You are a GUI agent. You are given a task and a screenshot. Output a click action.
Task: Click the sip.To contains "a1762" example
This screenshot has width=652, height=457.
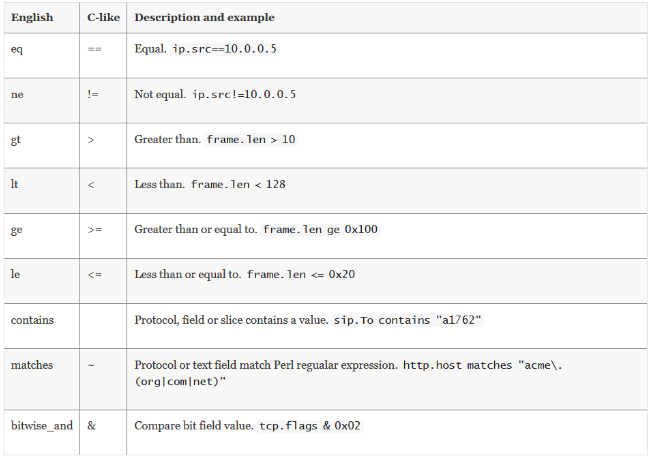tap(408, 320)
